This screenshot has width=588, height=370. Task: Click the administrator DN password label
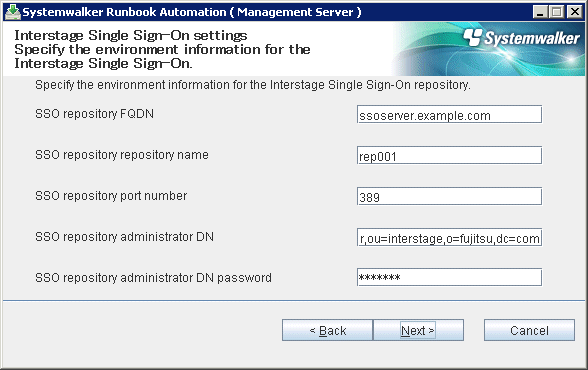click(x=153, y=277)
